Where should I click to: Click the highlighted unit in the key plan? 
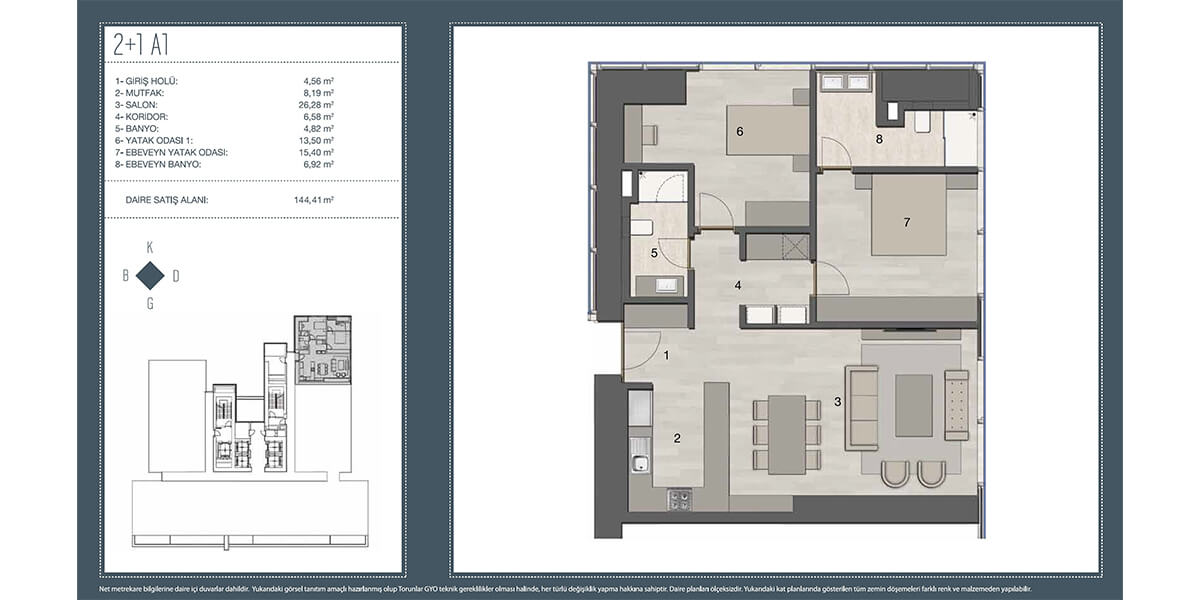(x=323, y=350)
